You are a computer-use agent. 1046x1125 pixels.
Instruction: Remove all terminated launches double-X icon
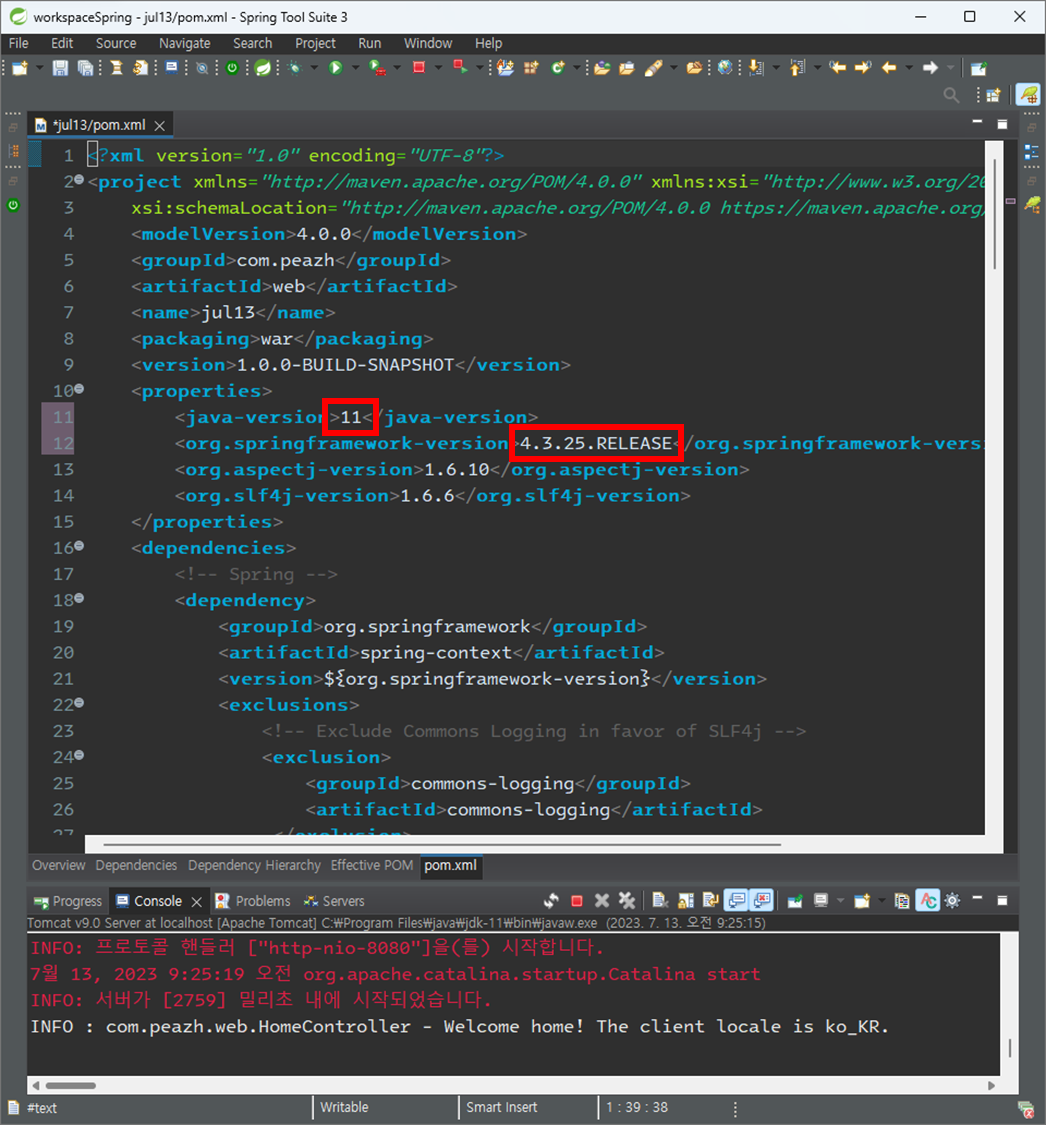point(627,901)
